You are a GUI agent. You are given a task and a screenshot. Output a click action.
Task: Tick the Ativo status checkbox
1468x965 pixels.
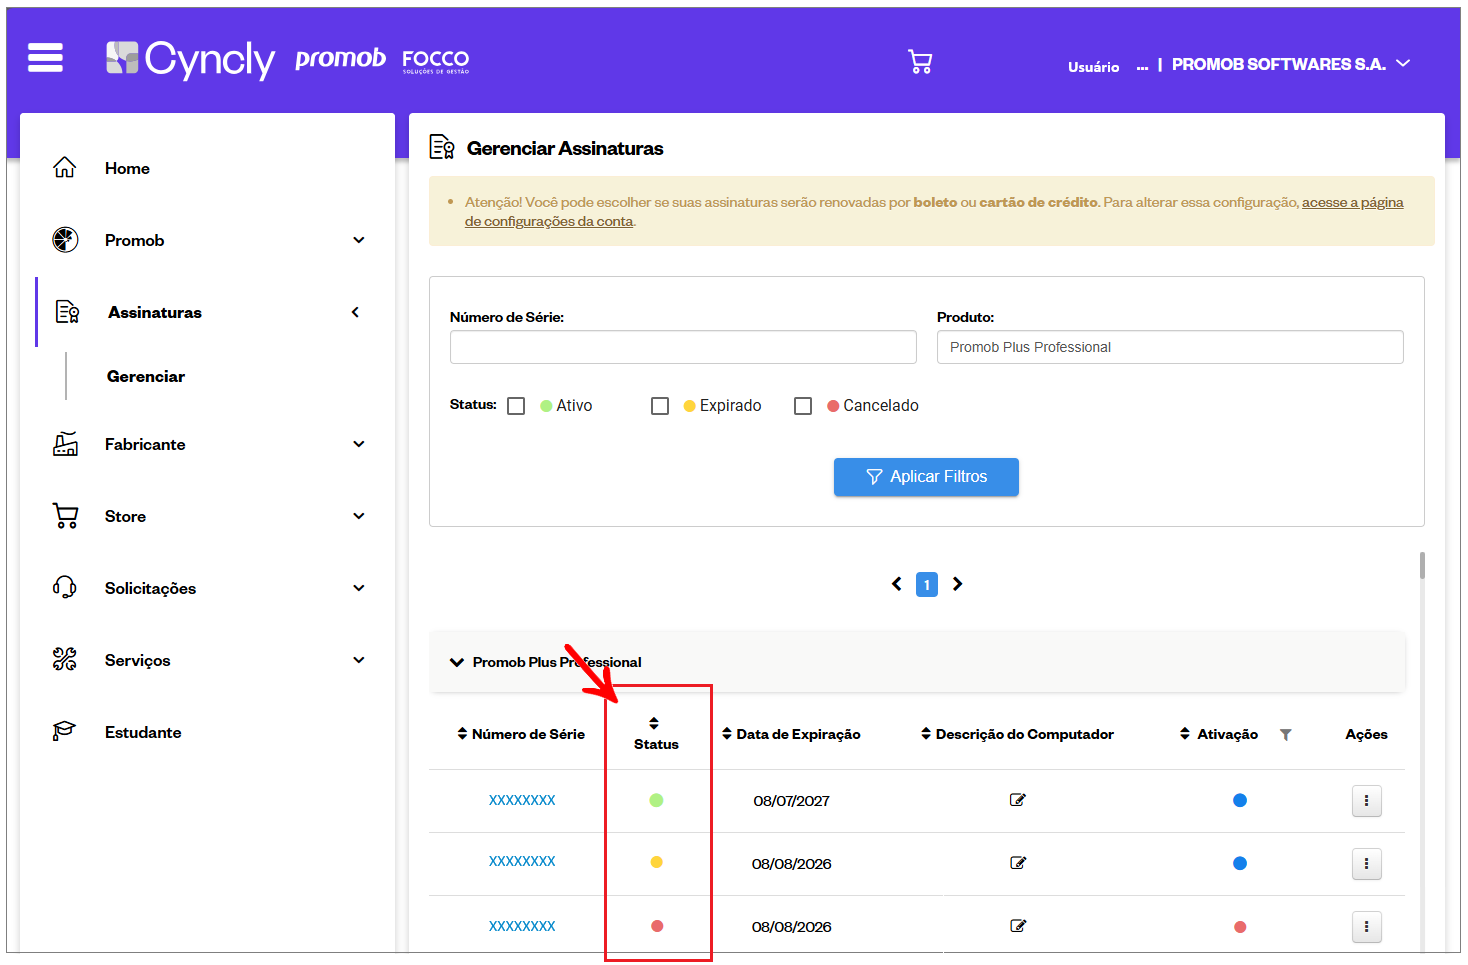pyautogui.click(x=516, y=406)
